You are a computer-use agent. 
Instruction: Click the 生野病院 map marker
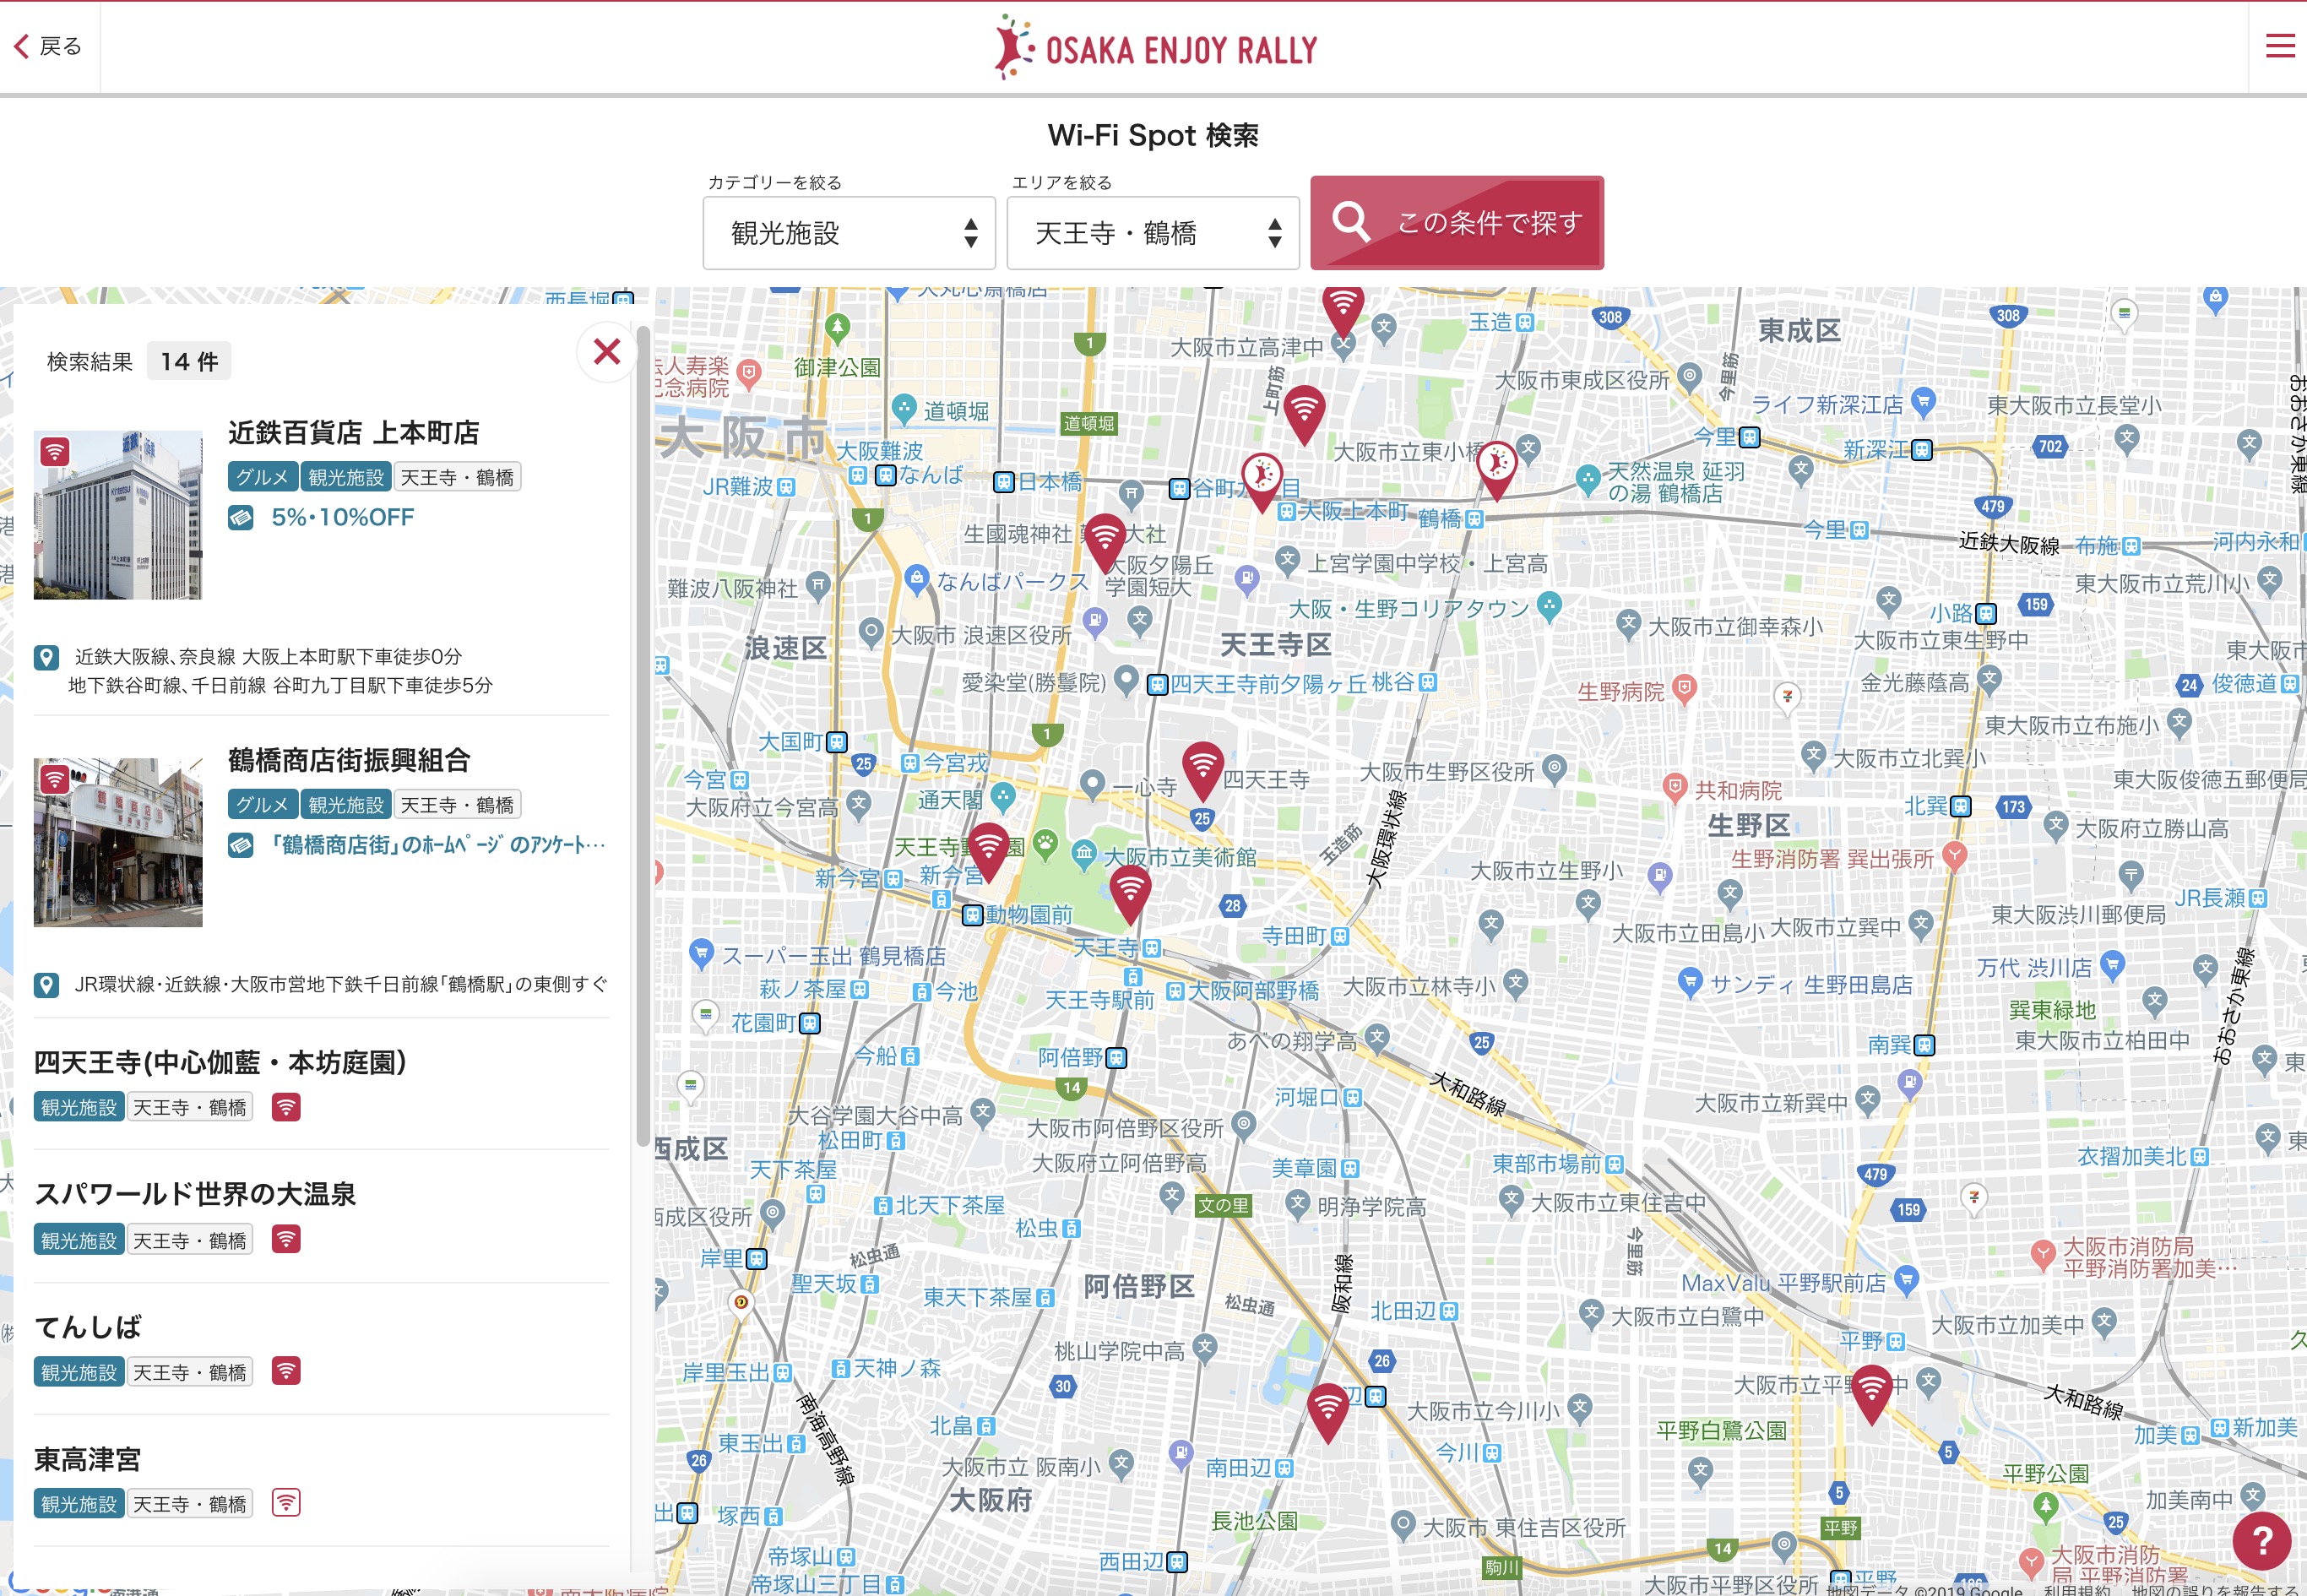(x=1685, y=689)
